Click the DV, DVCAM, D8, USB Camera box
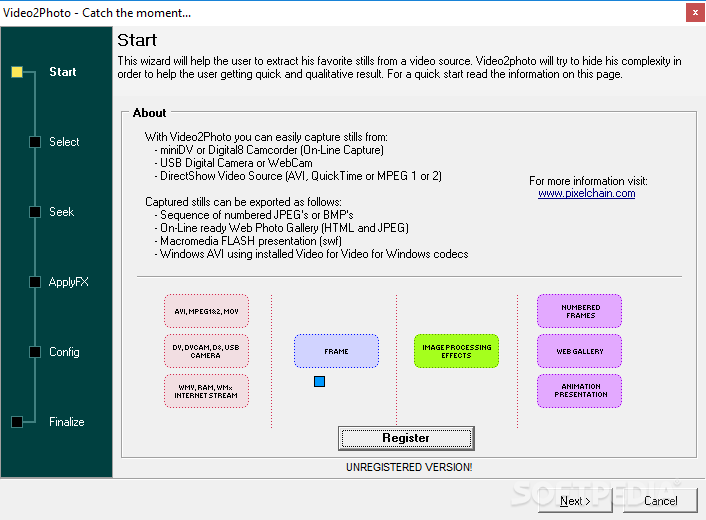Viewport: 706px width, 520px height. coord(206,351)
